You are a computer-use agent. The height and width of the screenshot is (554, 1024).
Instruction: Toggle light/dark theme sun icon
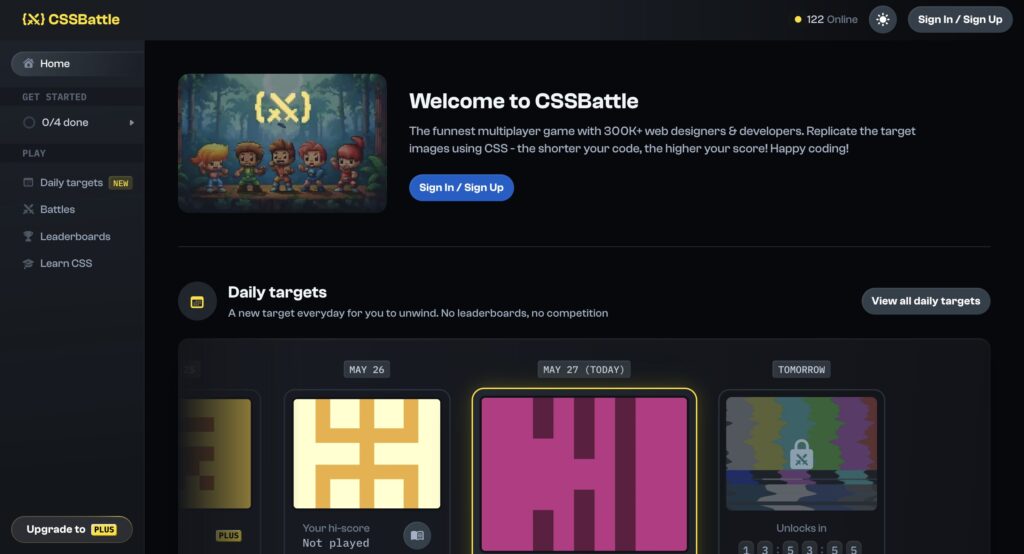tap(882, 20)
